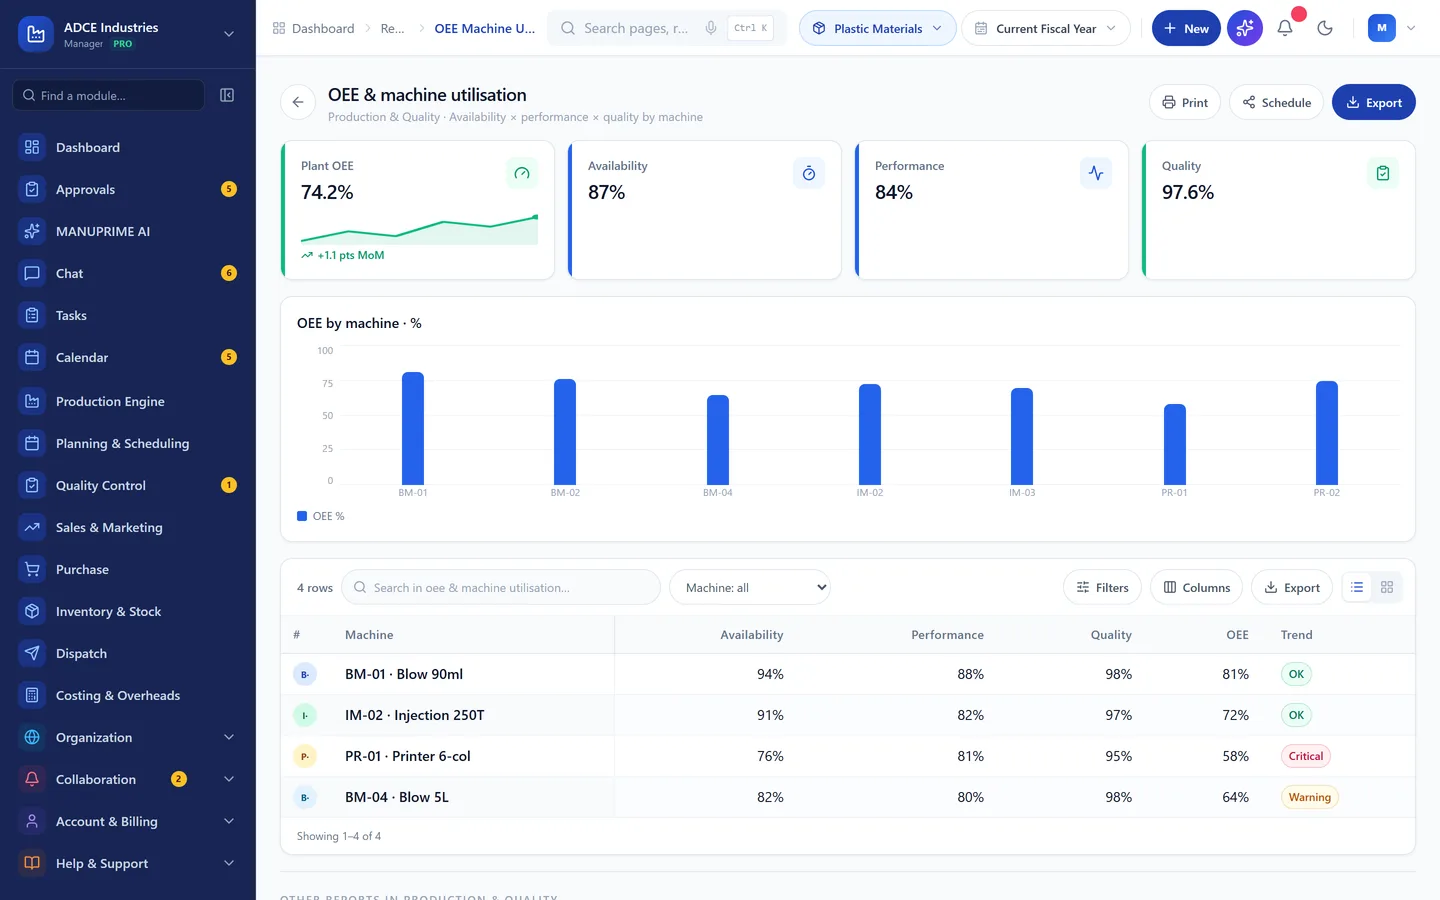
Task: Open the Plastic Materials dropdown
Action: pos(877,28)
